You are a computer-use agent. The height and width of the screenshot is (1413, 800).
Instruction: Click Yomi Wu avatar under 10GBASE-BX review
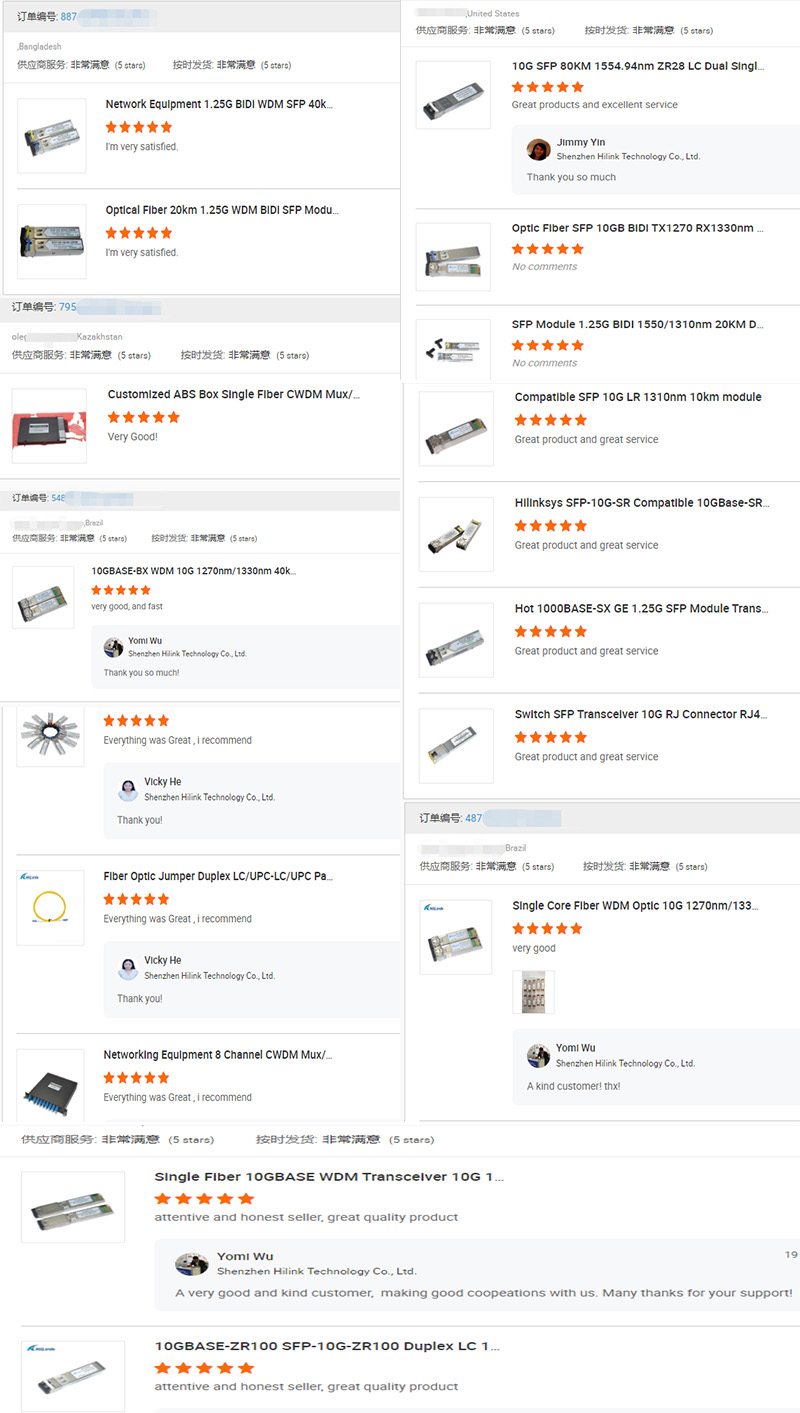(x=113, y=646)
